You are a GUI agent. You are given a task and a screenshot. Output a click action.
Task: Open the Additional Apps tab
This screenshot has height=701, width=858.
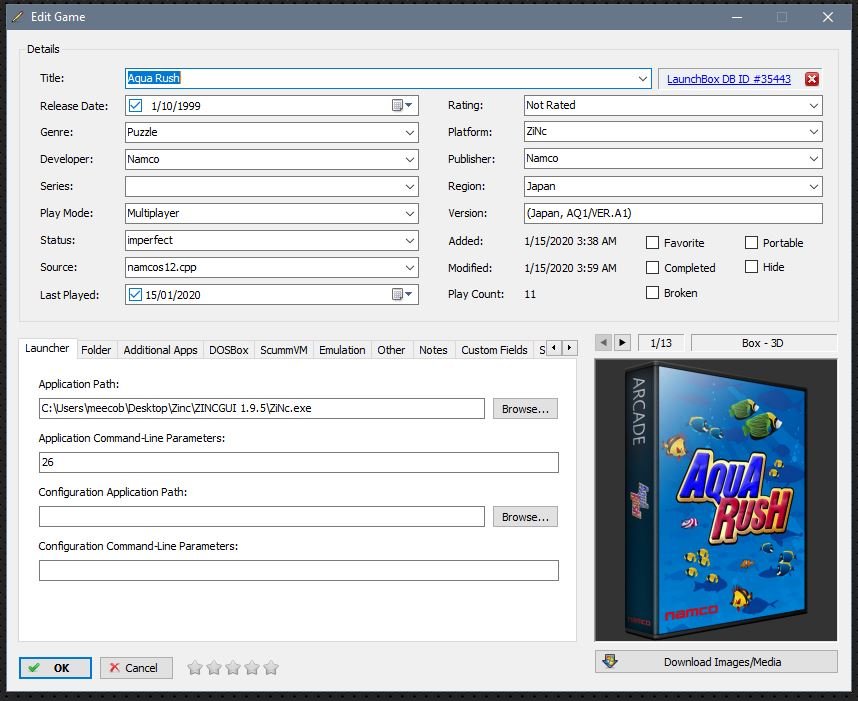[160, 350]
